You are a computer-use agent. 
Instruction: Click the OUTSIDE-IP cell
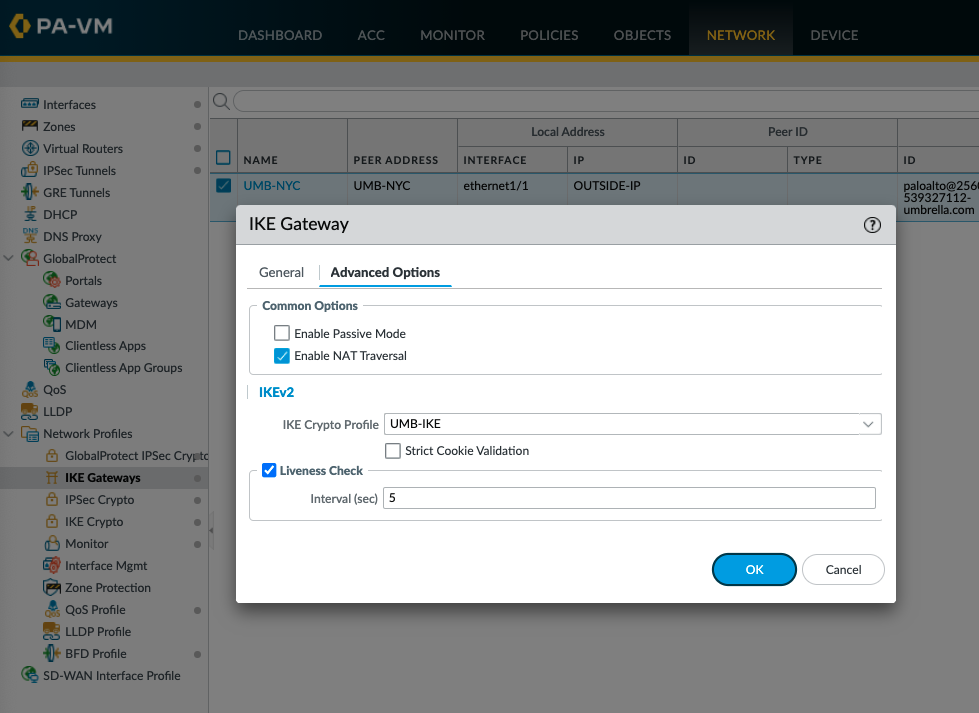click(x=607, y=185)
